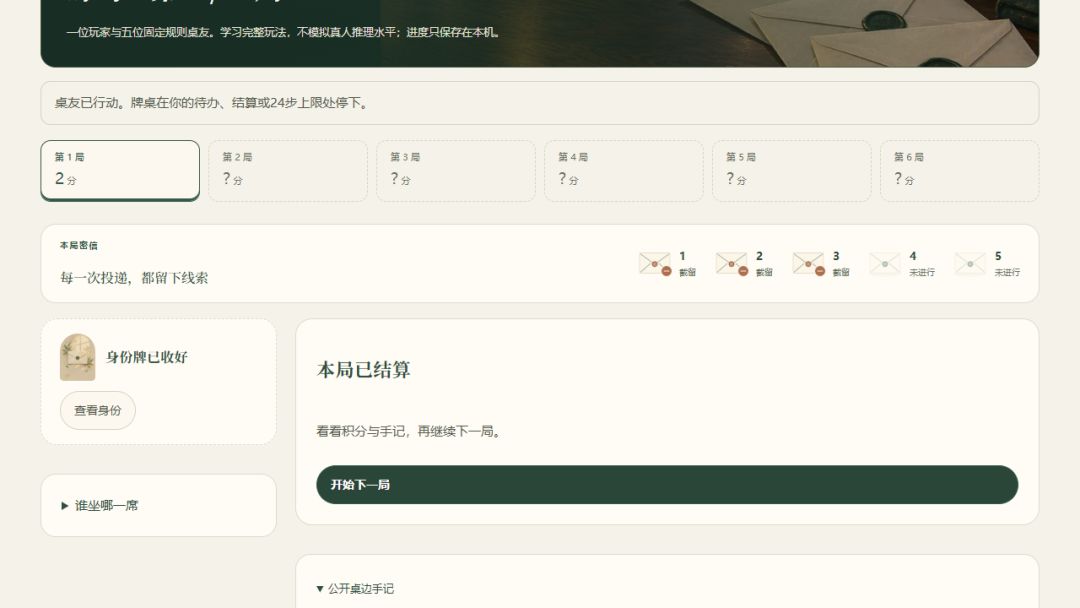1080x608 pixels.
Task: Click the clue text 每一次投递，都留下线索
Action: click(x=134, y=277)
